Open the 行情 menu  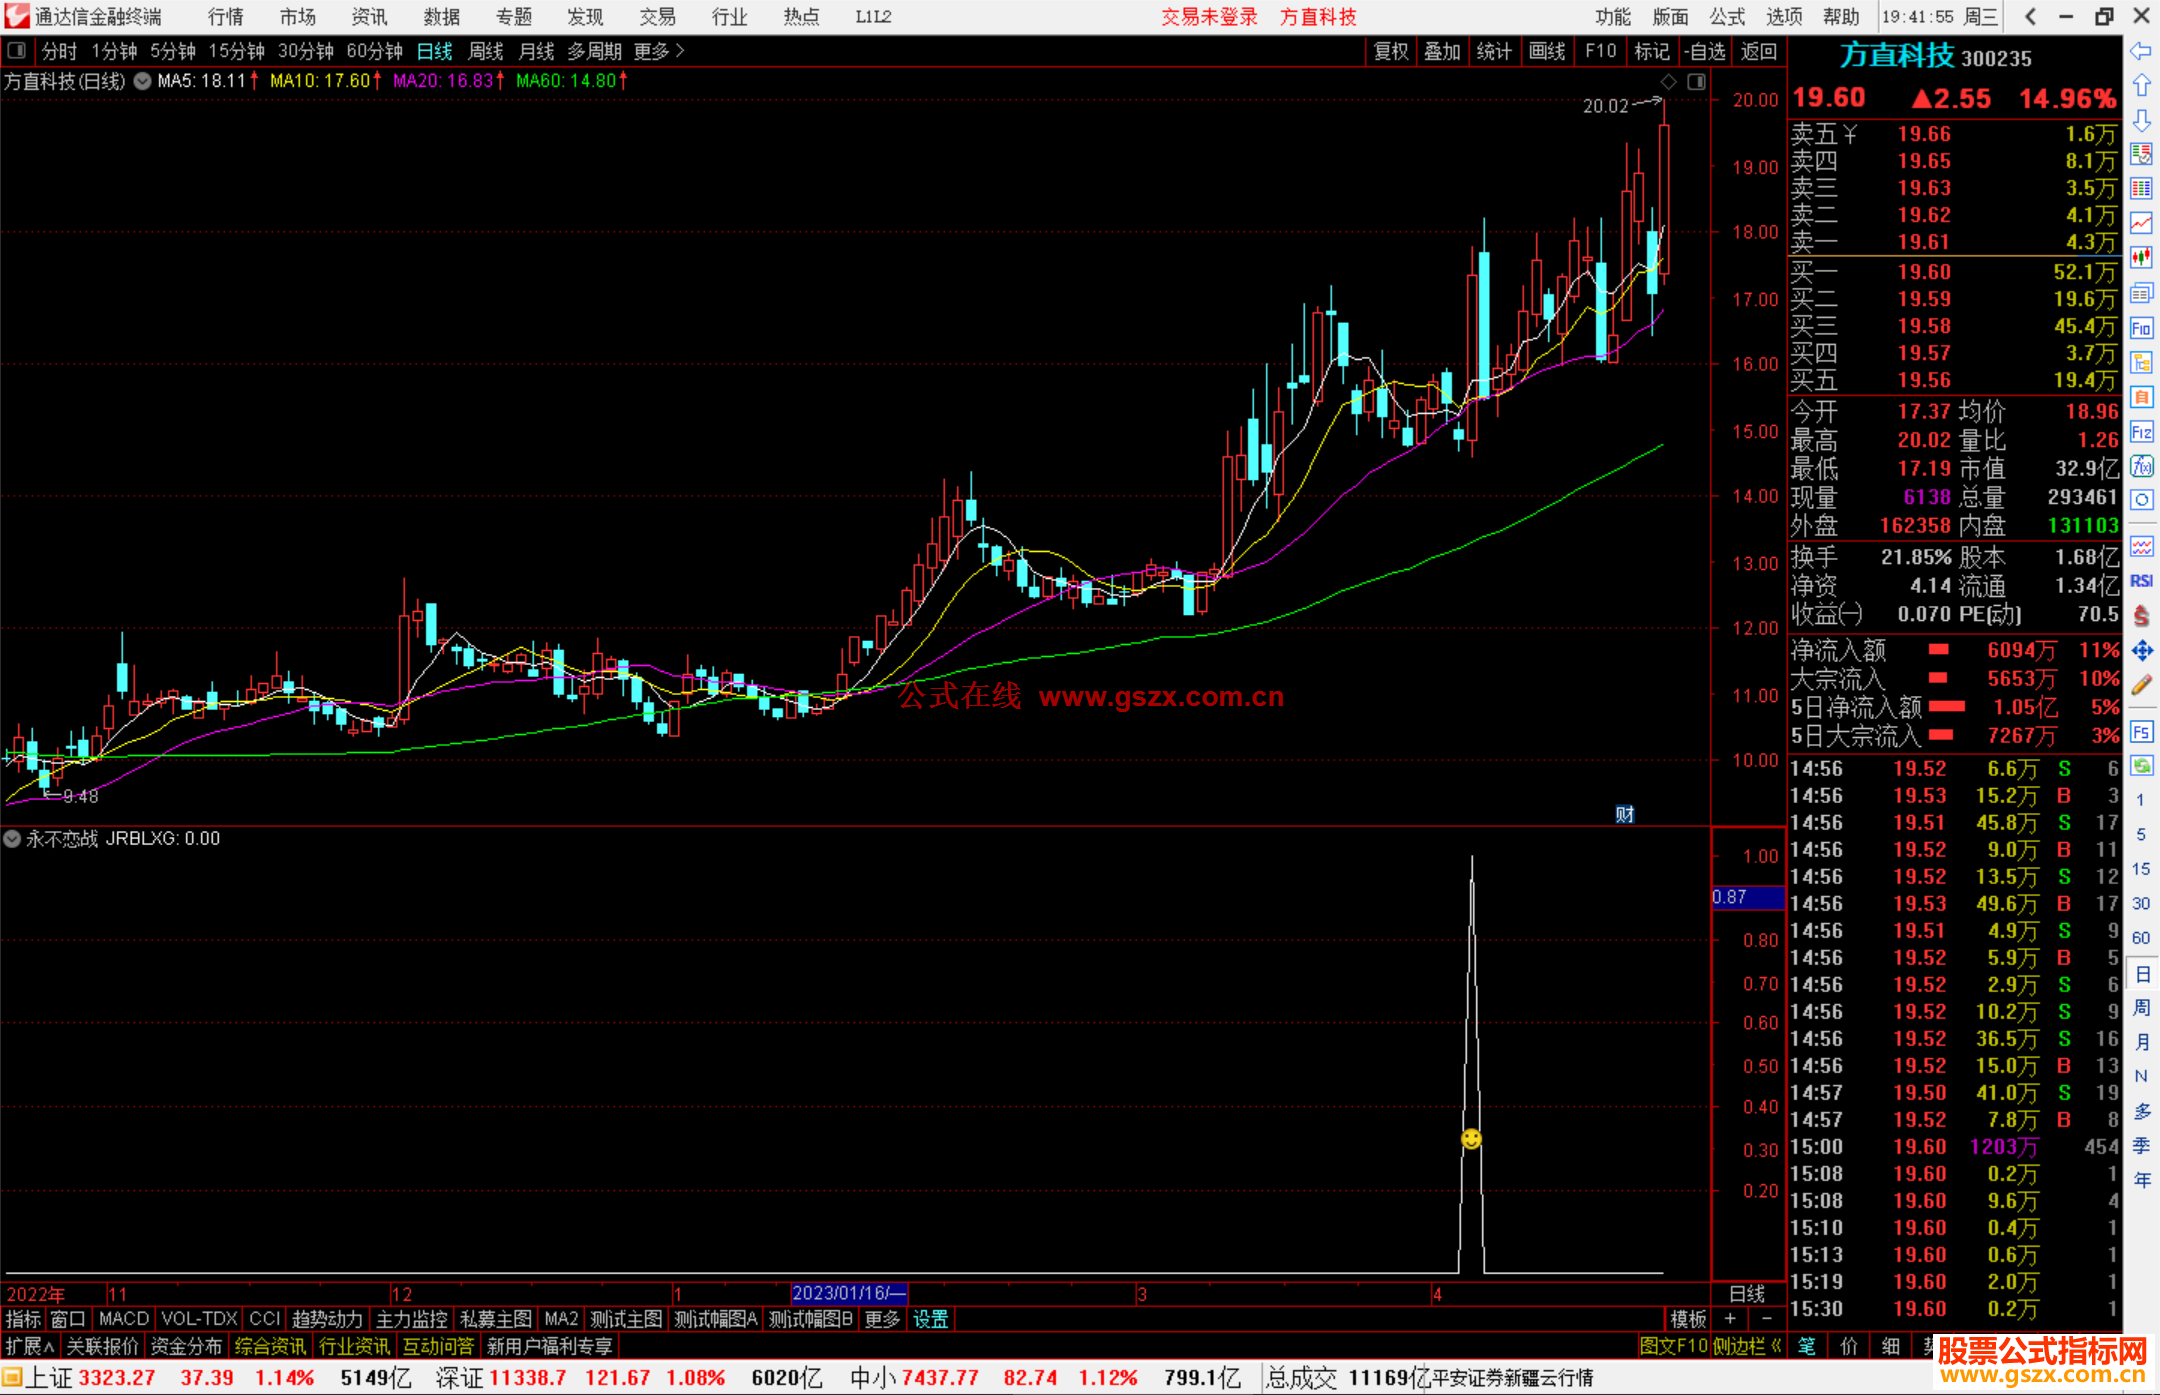pyautogui.click(x=226, y=17)
